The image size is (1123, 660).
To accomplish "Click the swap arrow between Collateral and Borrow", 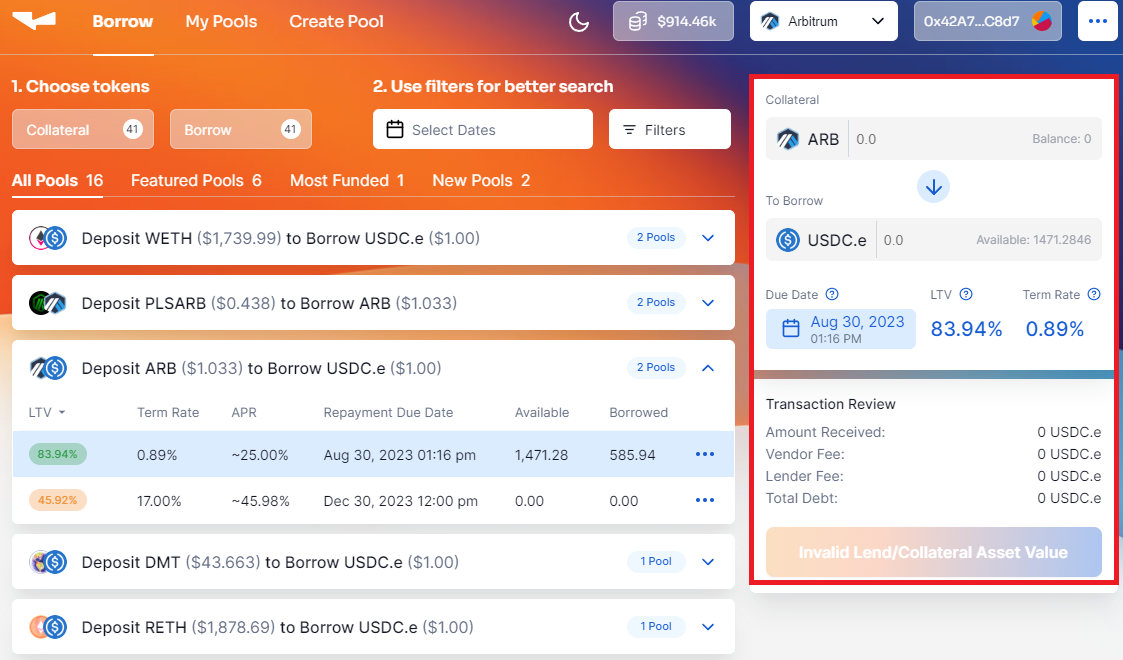I will 933,186.
